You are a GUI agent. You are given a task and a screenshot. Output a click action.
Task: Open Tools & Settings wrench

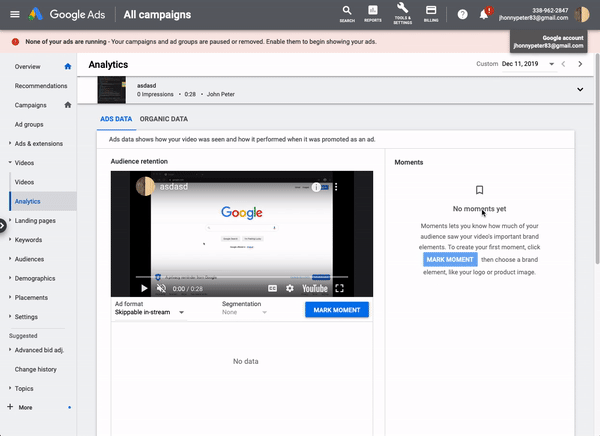[402, 13]
